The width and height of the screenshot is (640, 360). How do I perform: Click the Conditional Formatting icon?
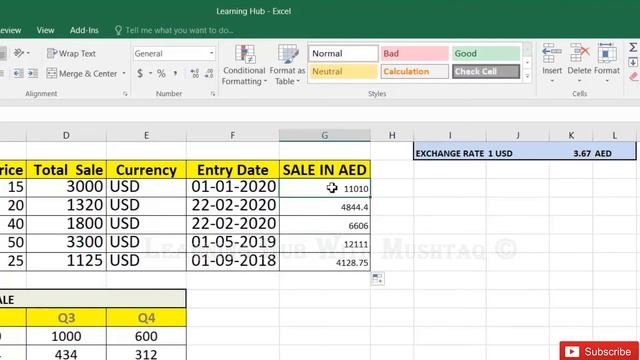click(x=244, y=55)
